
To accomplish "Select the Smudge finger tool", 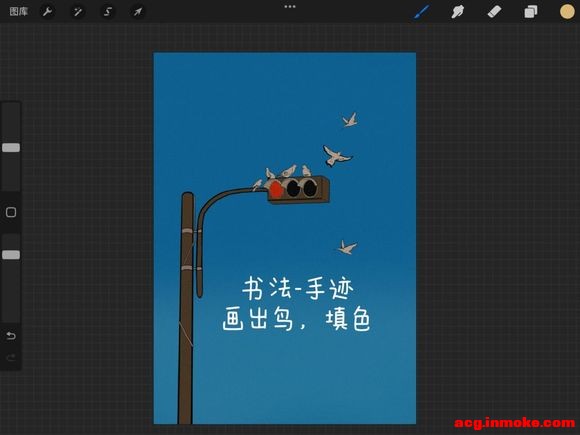I will click(458, 12).
